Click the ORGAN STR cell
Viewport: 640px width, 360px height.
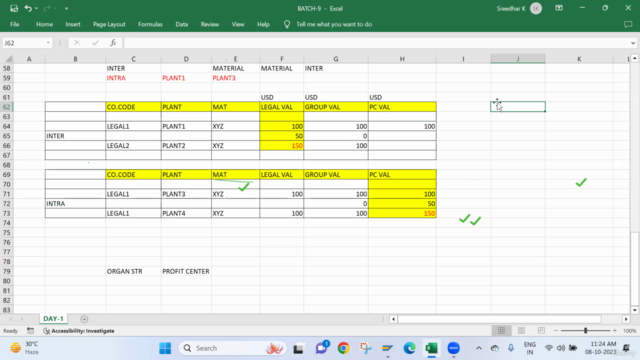(x=133, y=271)
